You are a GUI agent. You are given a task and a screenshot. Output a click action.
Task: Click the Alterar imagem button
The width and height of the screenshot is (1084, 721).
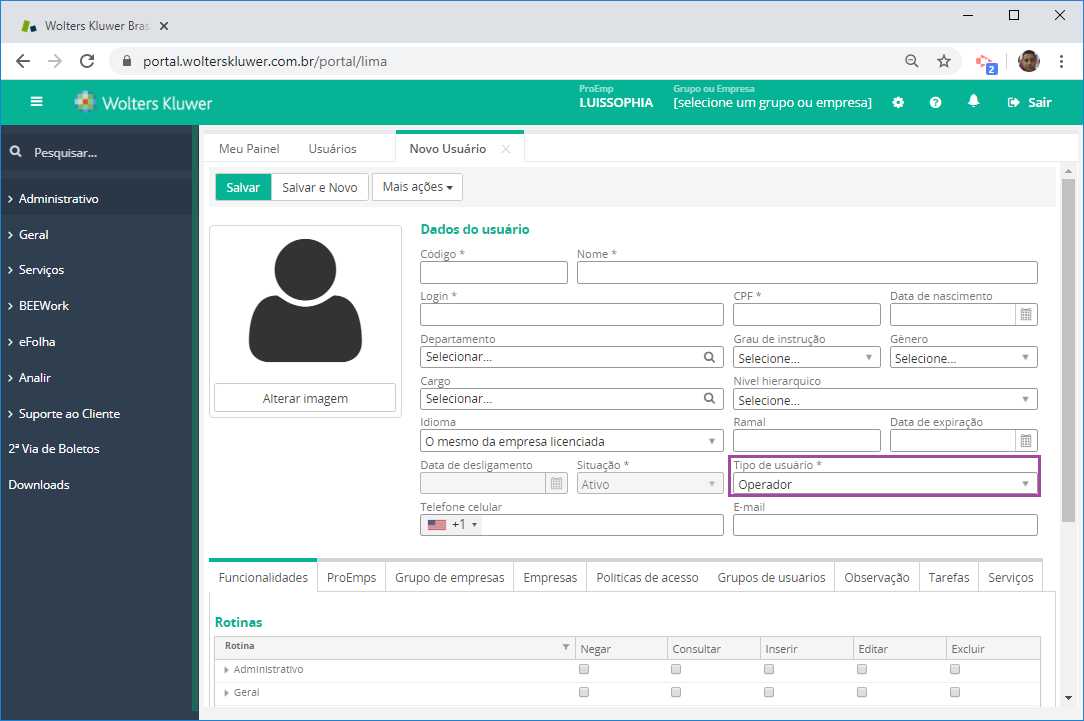click(x=305, y=399)
